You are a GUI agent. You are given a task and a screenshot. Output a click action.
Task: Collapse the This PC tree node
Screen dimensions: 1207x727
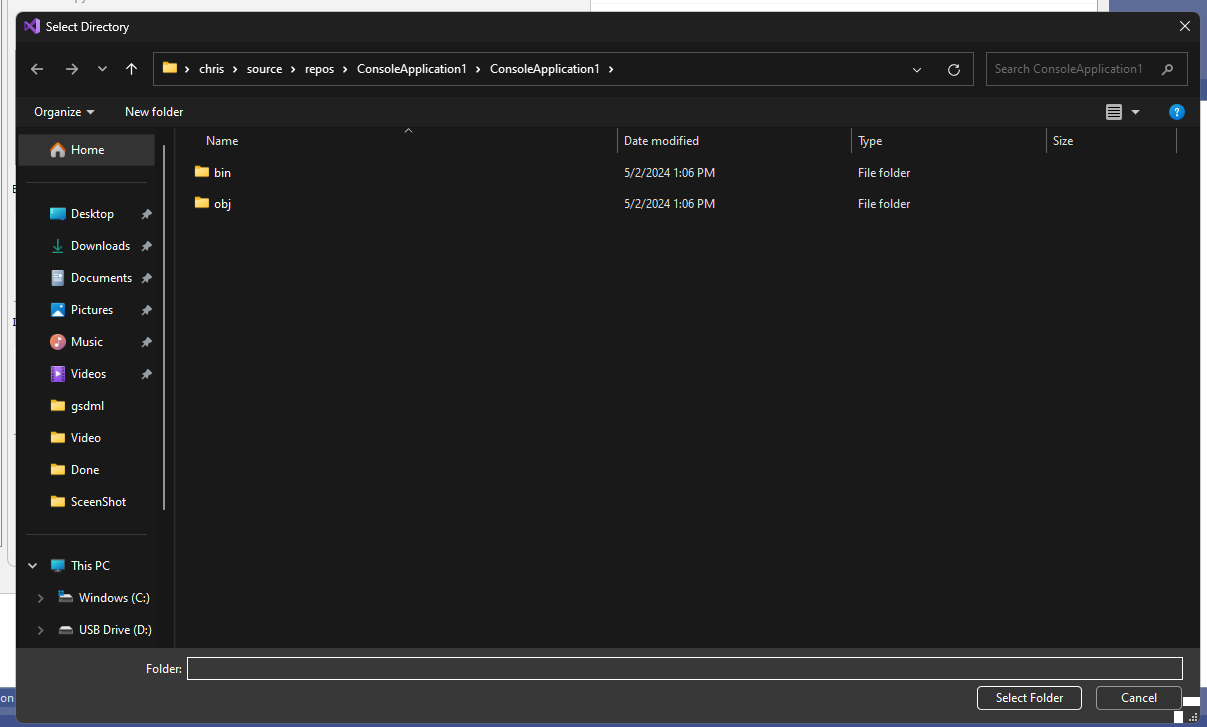[x=33, y=566]
